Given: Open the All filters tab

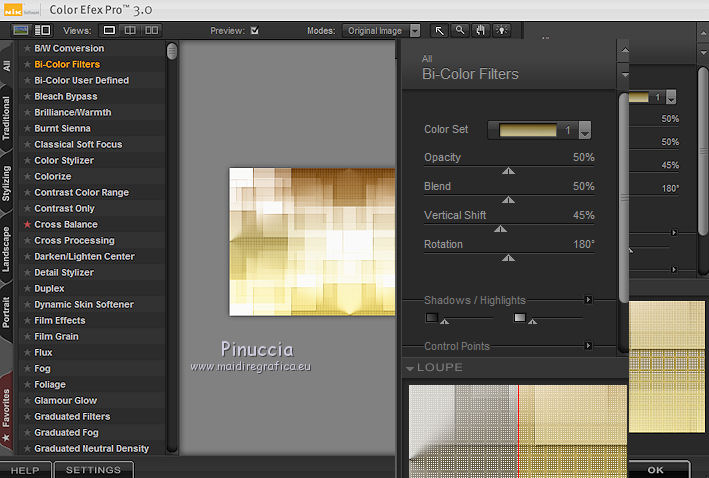Looking at the screenshot, I should pos(6,66).
